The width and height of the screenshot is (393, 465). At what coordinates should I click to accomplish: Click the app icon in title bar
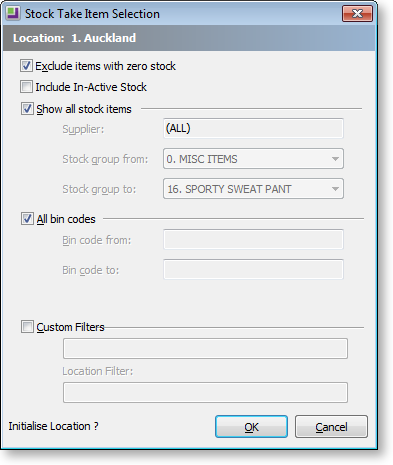(x=13, y=13)
